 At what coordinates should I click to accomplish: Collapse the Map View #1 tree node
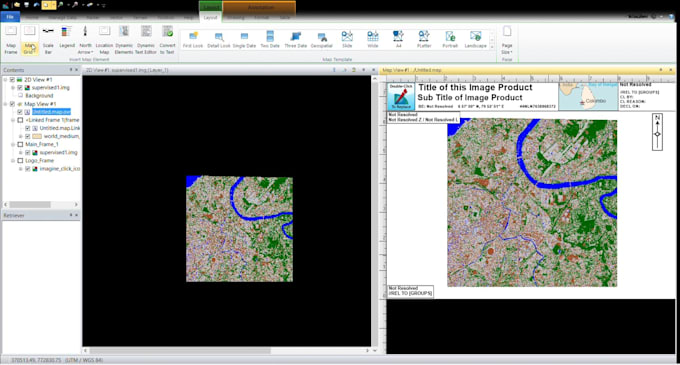pos(5,104)
